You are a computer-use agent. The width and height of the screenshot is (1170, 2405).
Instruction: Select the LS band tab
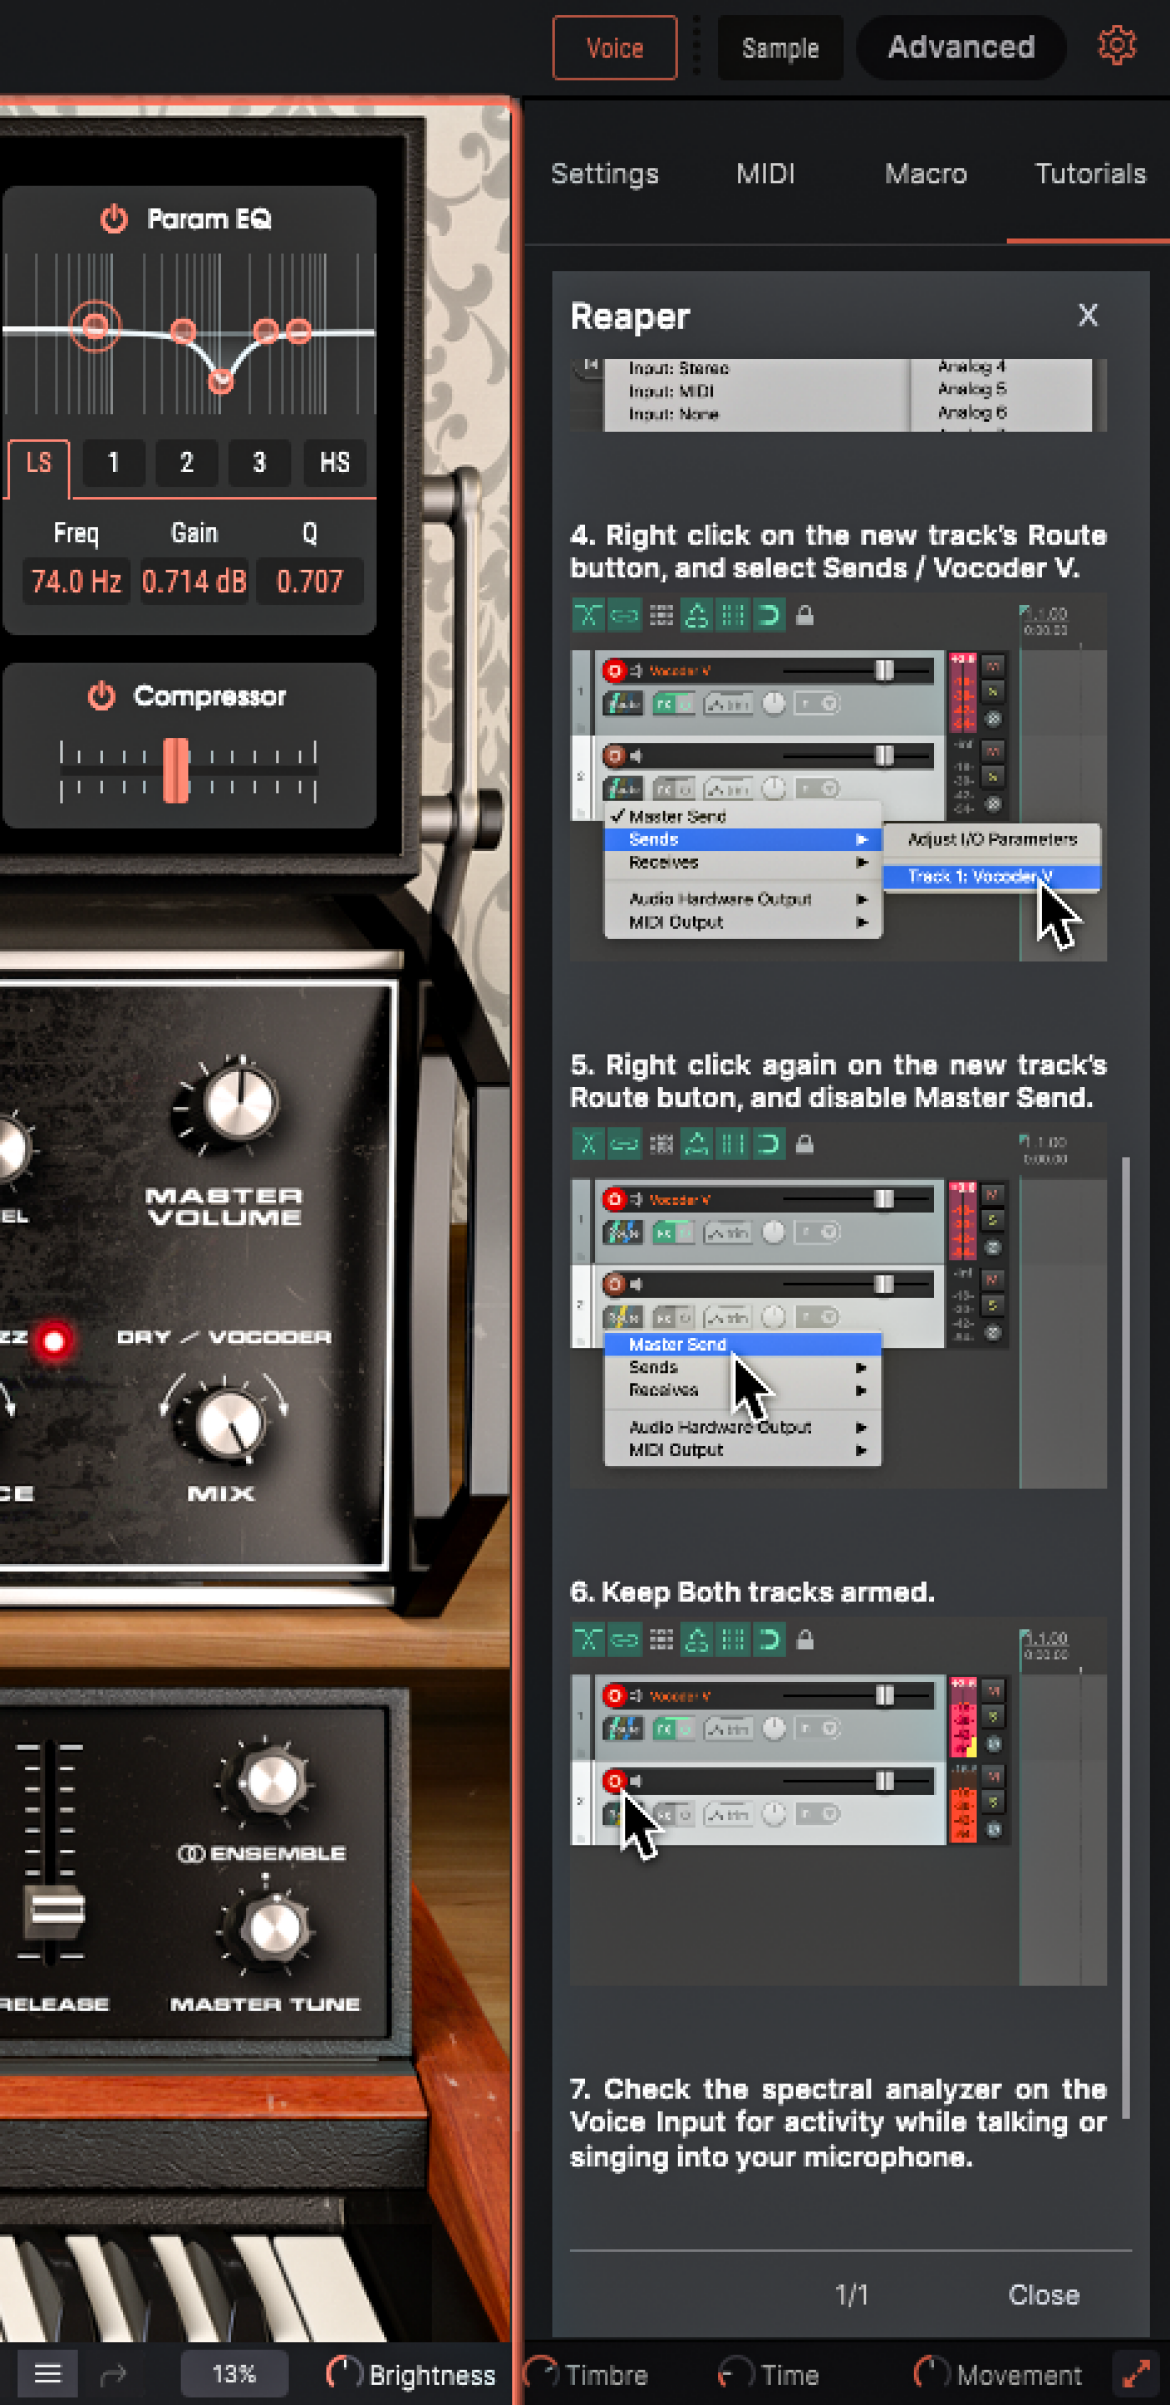(39, 464)
